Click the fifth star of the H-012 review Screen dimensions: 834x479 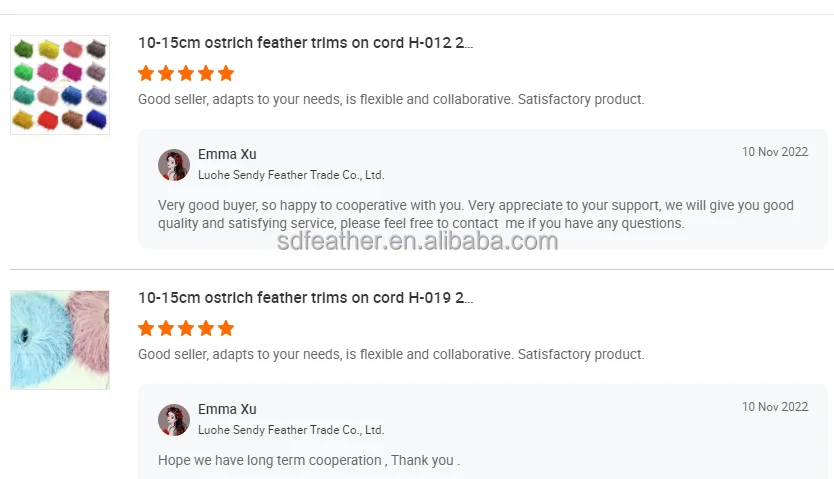[x=226, y=73]
